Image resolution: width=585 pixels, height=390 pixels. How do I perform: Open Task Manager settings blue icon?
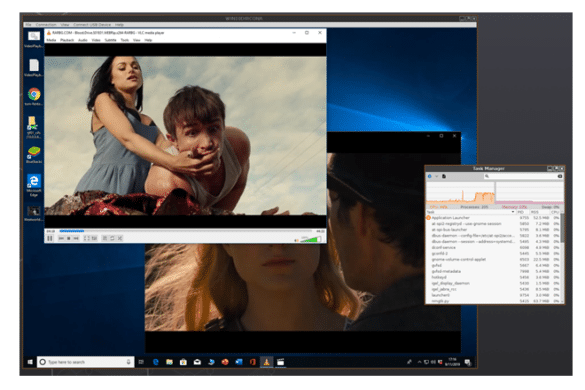pyautogui.click(x=430, y=176)
